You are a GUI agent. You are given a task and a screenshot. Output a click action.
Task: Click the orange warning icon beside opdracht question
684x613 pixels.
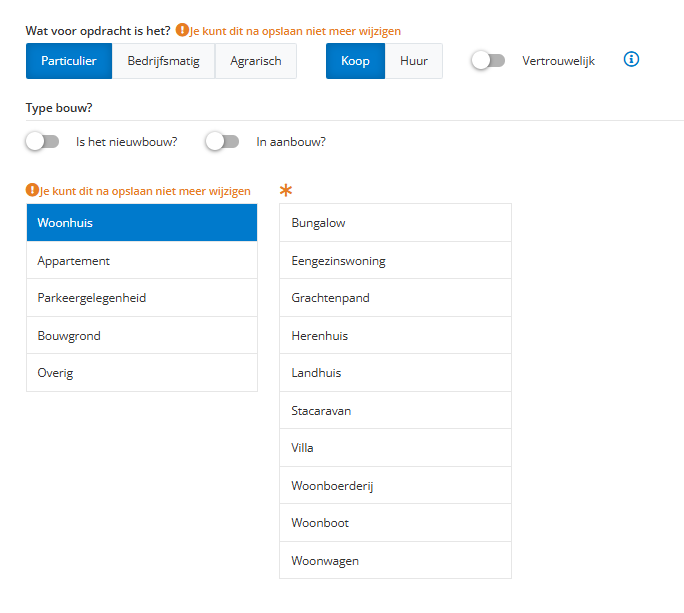pos(182,32)
